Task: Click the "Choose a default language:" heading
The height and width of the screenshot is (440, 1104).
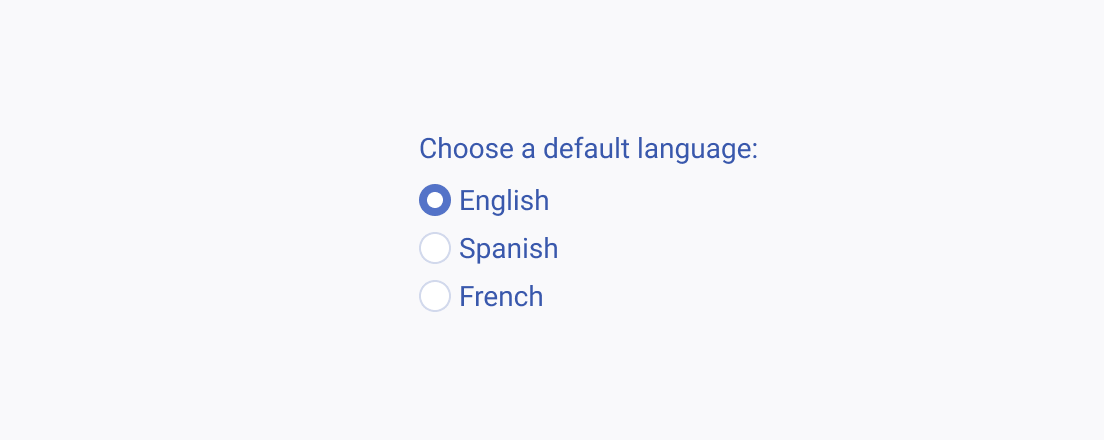Action: point(588,149)
